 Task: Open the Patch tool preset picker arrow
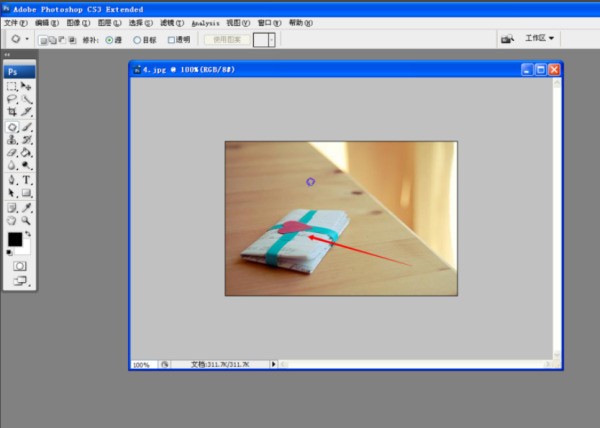[27, 39]
